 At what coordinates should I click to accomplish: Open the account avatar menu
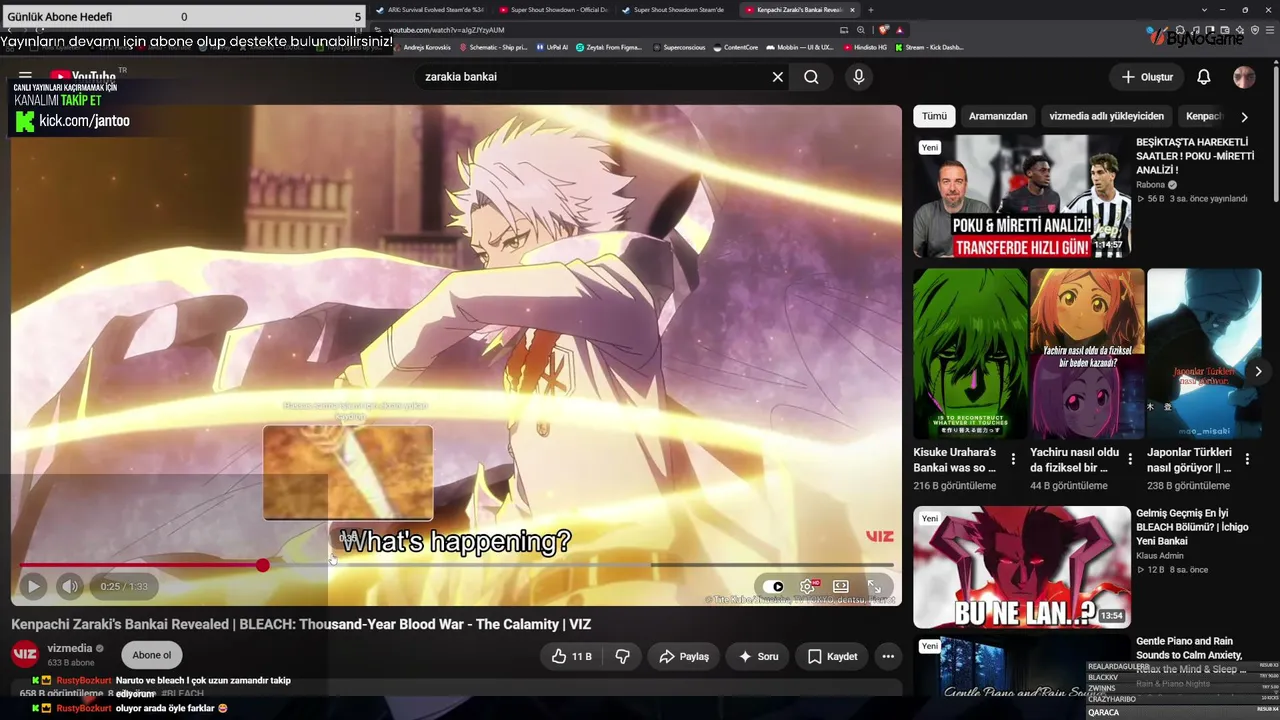coord(1244,77)
